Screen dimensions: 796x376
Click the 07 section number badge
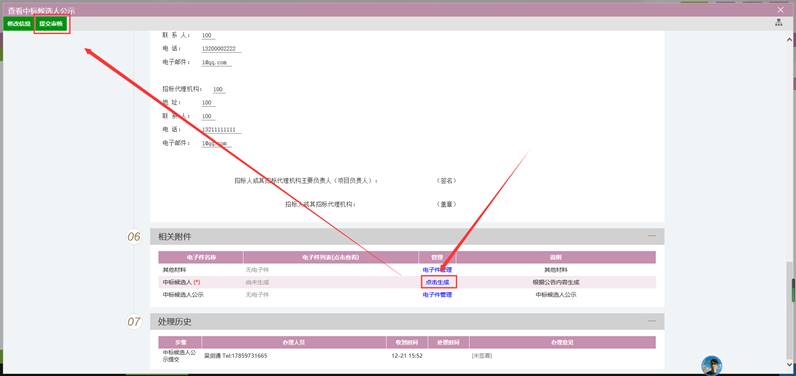134,322
